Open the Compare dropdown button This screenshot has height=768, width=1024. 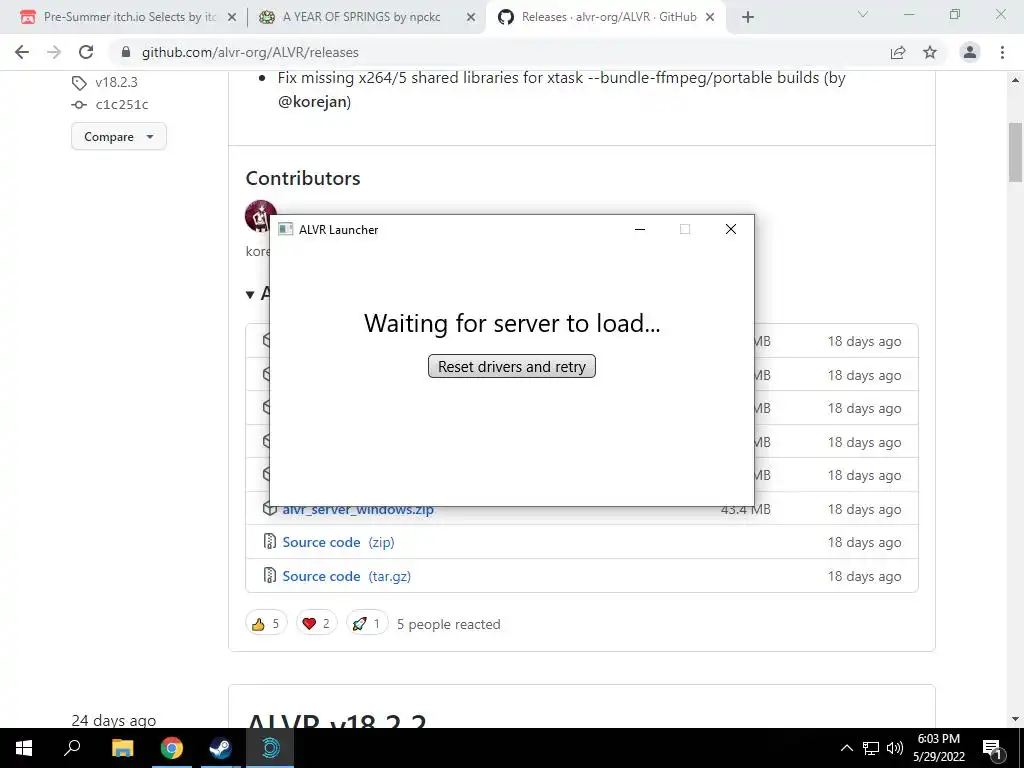pos(119,136)
